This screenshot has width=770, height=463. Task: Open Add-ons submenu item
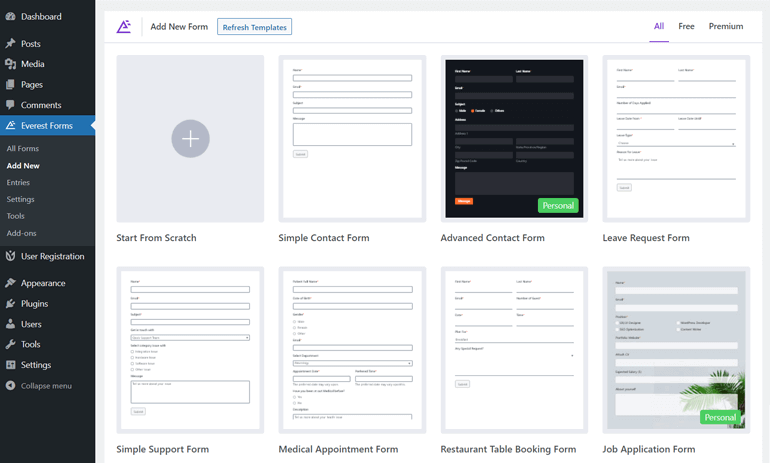[21, 233]
